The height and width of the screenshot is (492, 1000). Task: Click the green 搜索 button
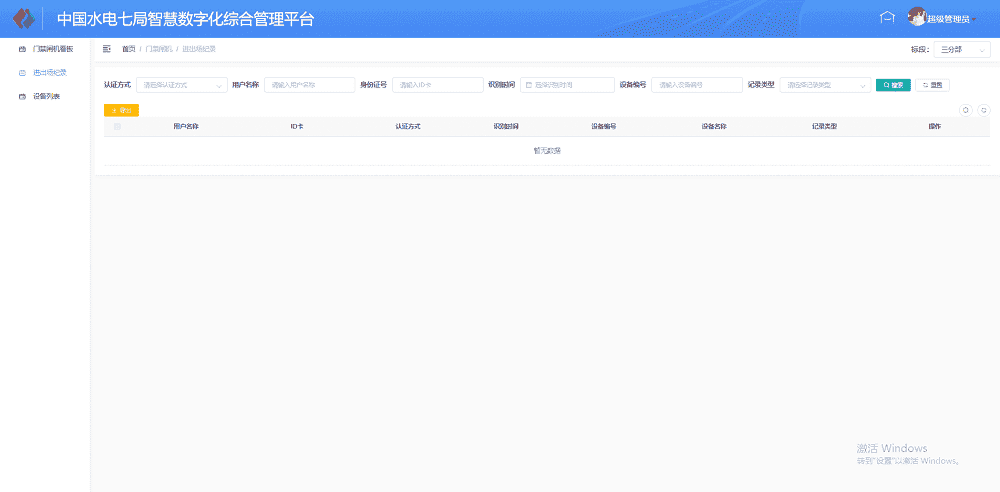coord(893,85)
